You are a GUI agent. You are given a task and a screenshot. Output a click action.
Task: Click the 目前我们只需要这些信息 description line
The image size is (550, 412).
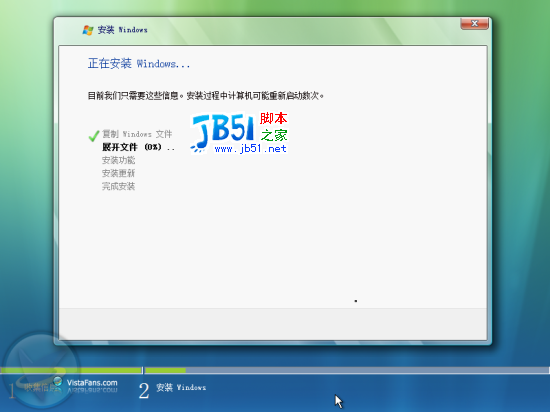point(206,95)
